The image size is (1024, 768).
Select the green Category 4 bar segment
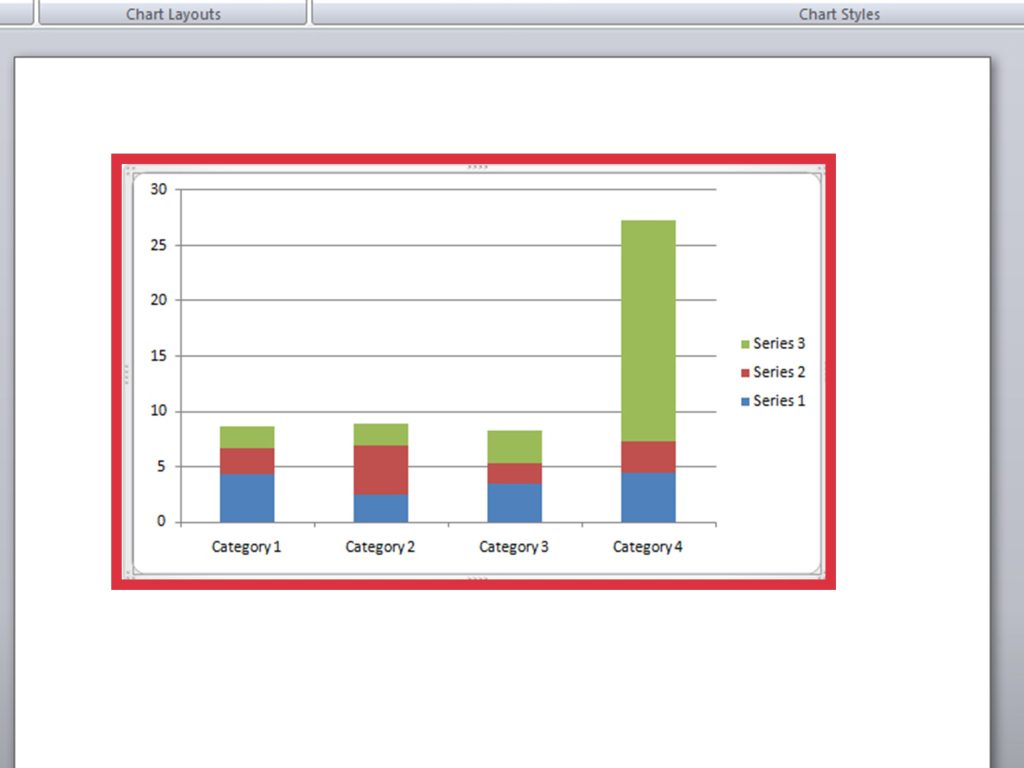click(648, 331)
